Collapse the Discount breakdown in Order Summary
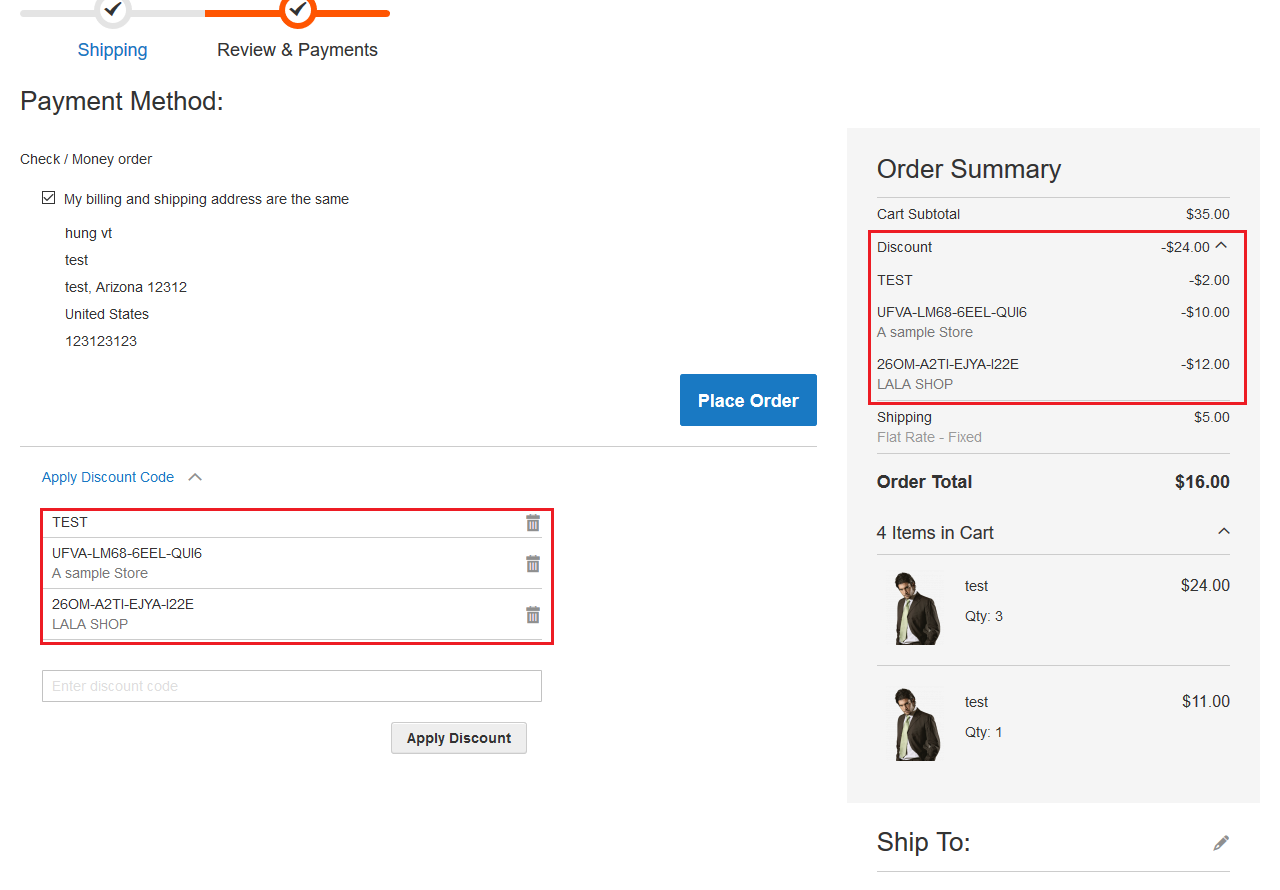Image resolution: width=1280 pixels, height=890 pixels. click(x=1222, y=245)
